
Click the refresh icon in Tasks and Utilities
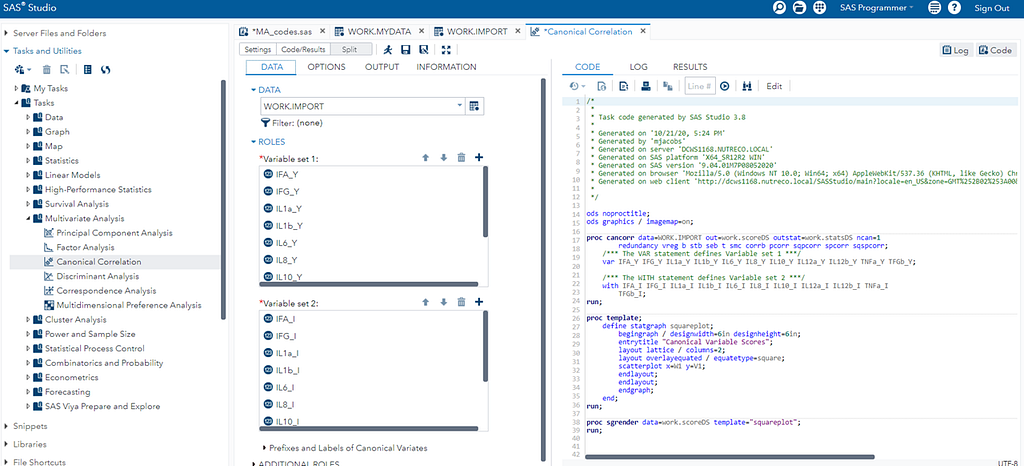coord(105,69)
